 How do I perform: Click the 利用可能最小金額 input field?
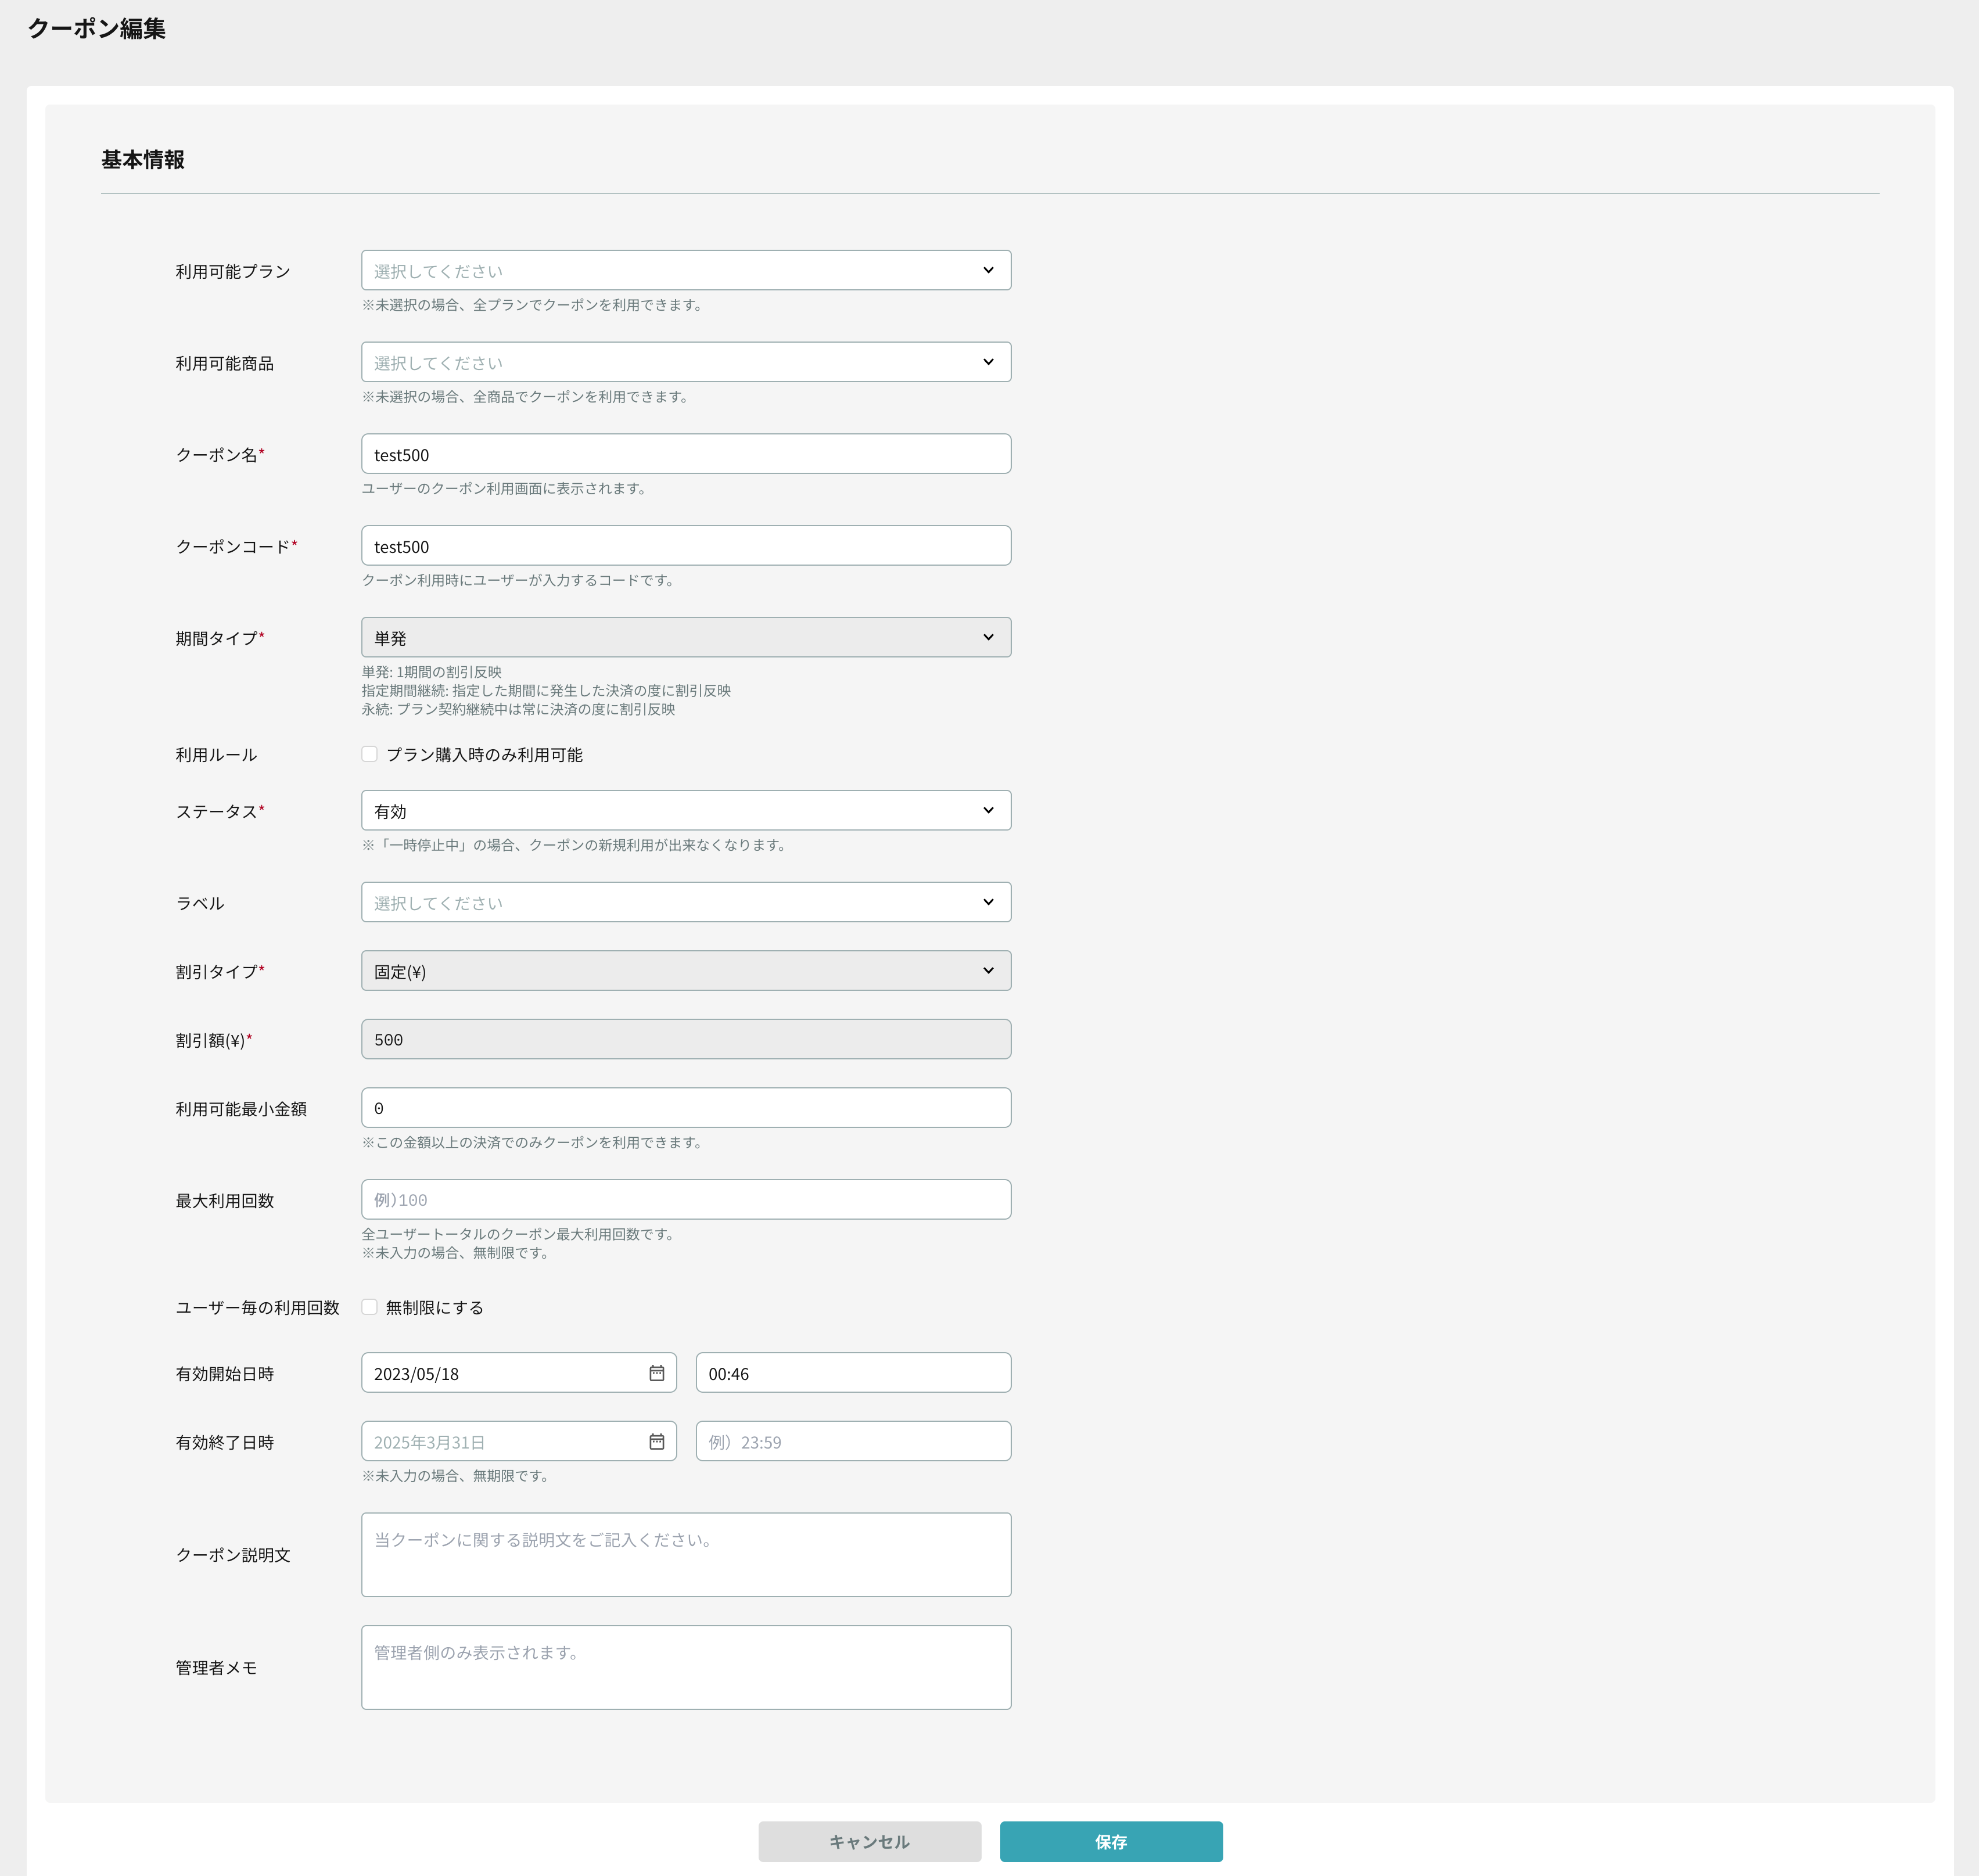pos(686,1108)
